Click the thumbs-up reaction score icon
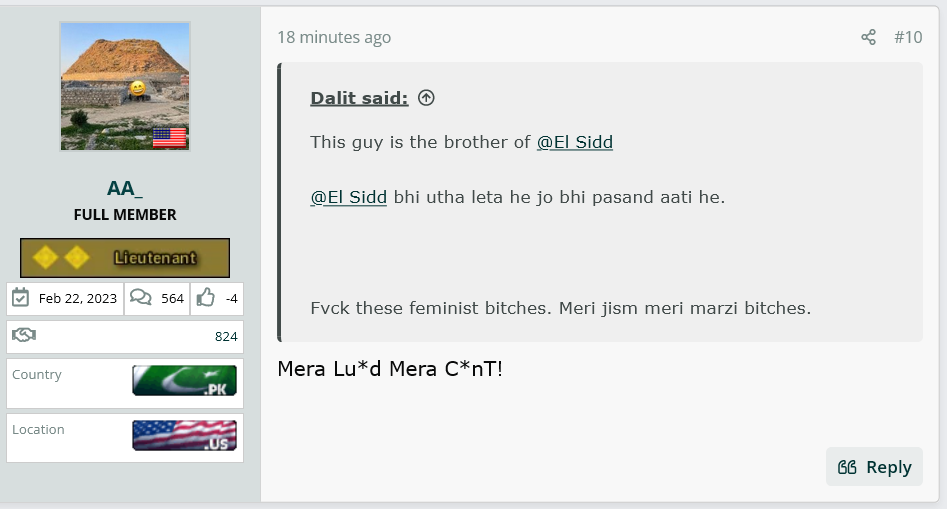This screenshot has height=509, width=947. pyautogui.click(x=205, y=298)
